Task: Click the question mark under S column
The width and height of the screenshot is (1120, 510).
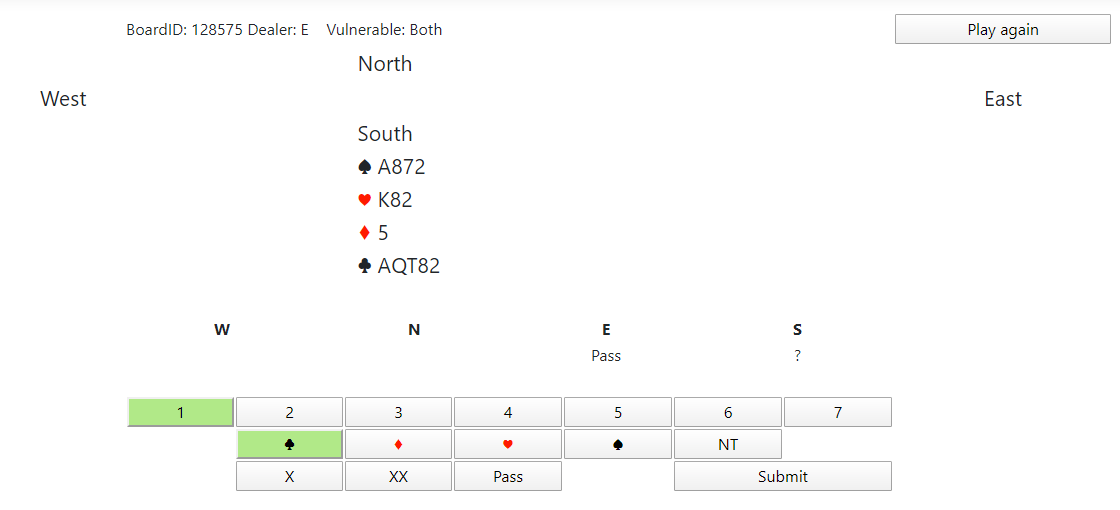Action: [x=797, y=356]
